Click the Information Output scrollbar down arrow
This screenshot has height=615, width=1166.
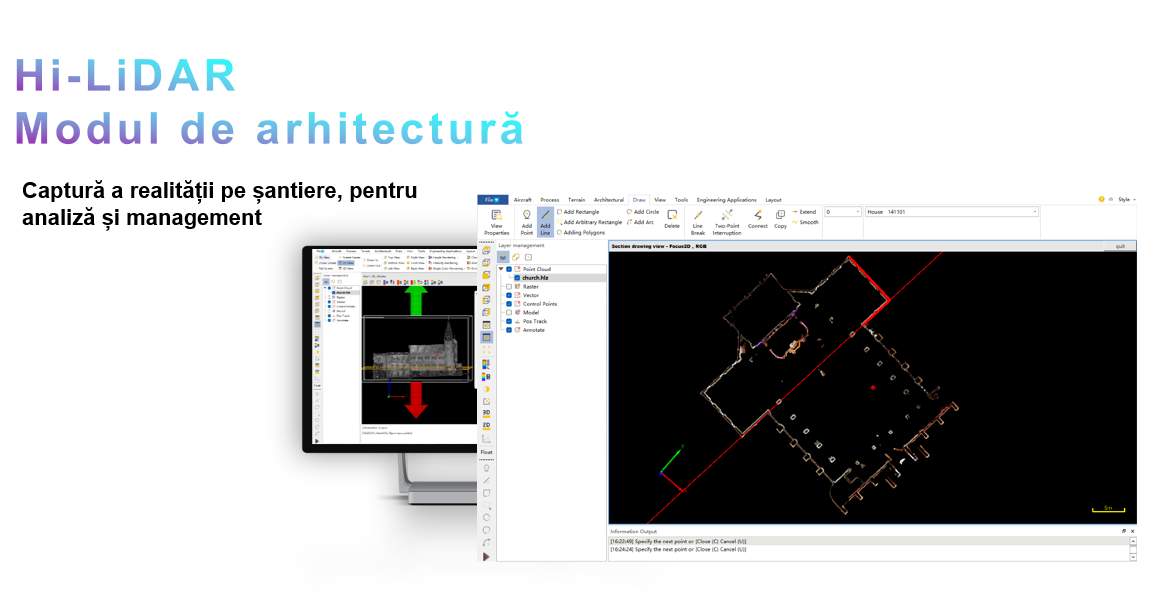point(1133,557)
